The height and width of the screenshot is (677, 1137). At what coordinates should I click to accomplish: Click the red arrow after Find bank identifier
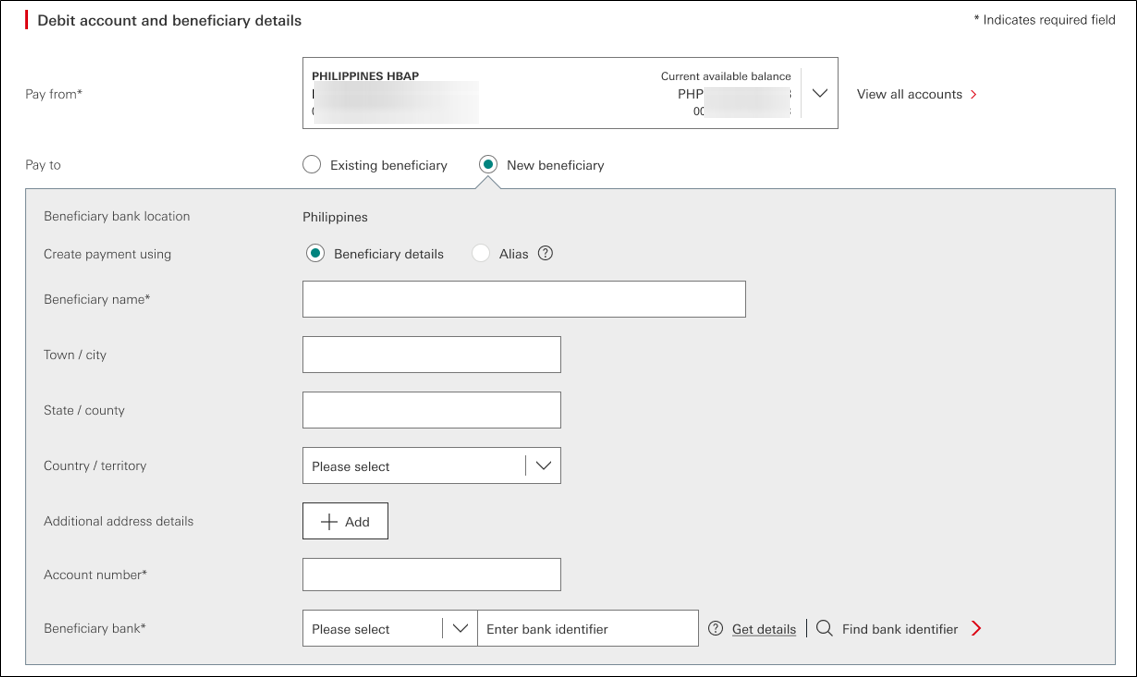coord(976,629)
